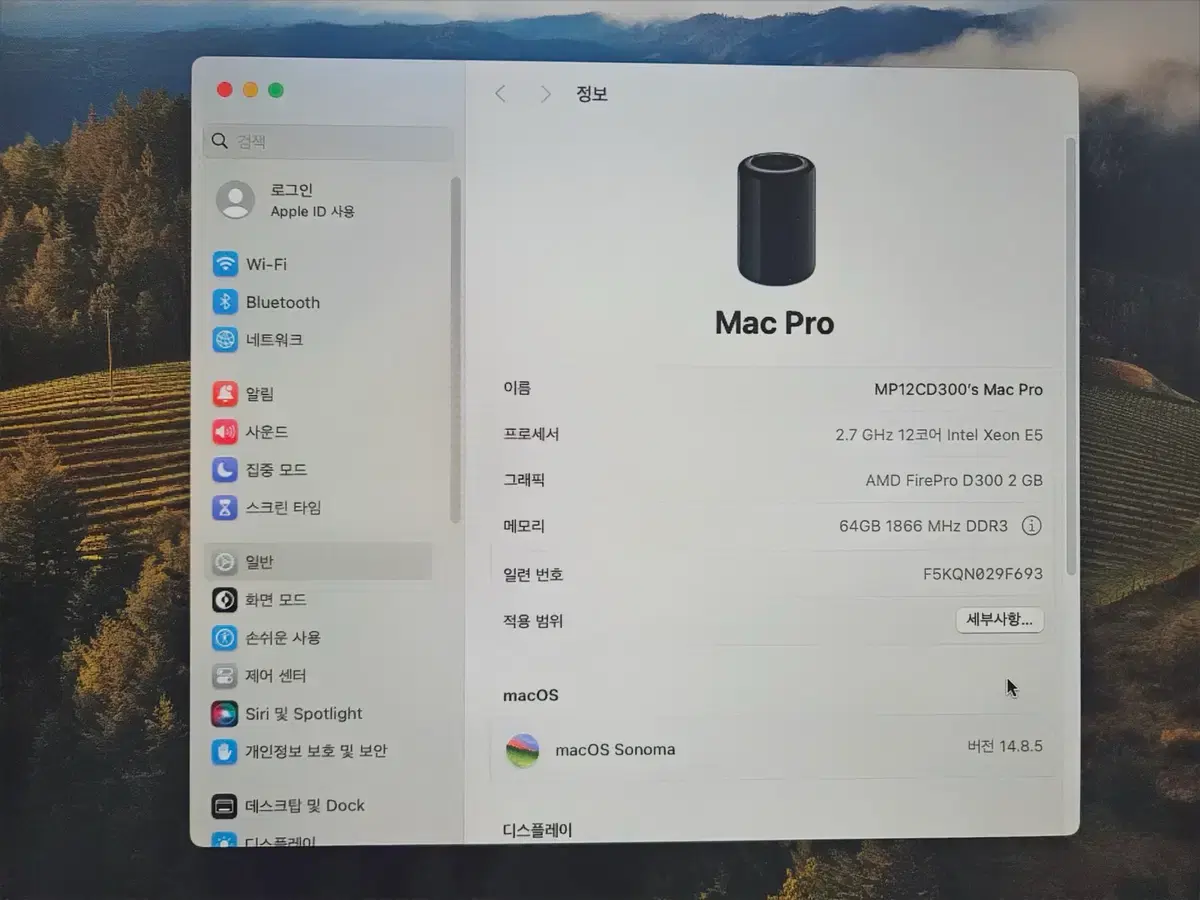Select 사운드 sound settings
The width and height of the screenshot is (1200, 900).
[318, 432]
